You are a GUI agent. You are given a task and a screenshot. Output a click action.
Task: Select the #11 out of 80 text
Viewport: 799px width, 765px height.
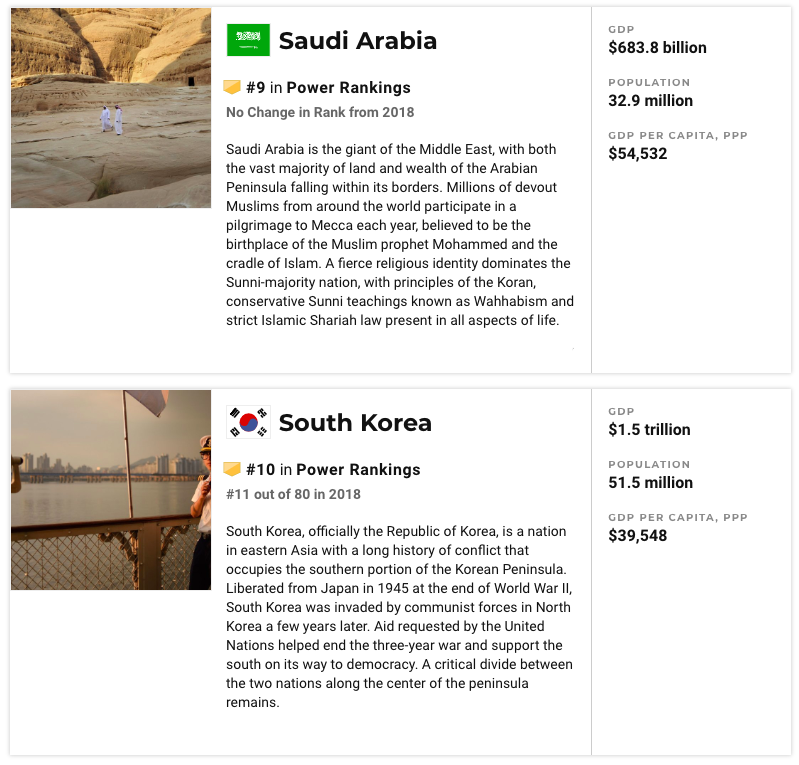[x=294, y=494]
